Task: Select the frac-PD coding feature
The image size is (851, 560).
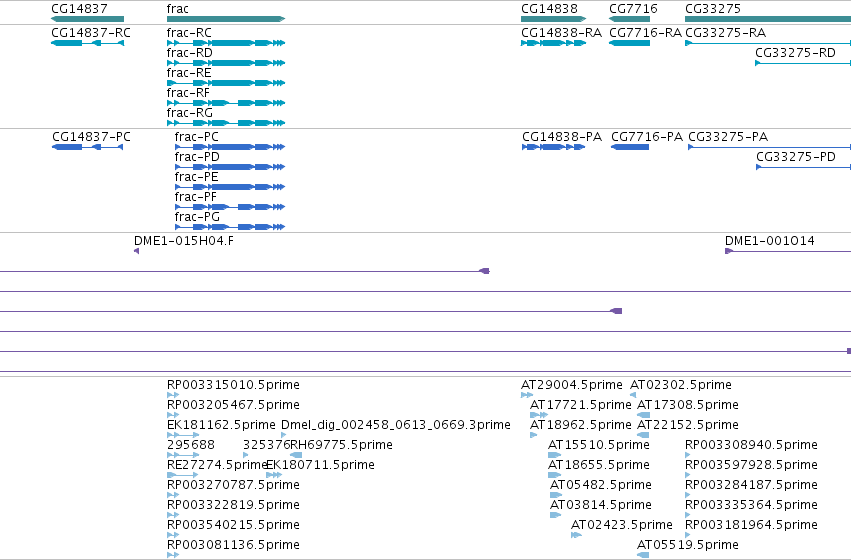Action: point(230,167)
